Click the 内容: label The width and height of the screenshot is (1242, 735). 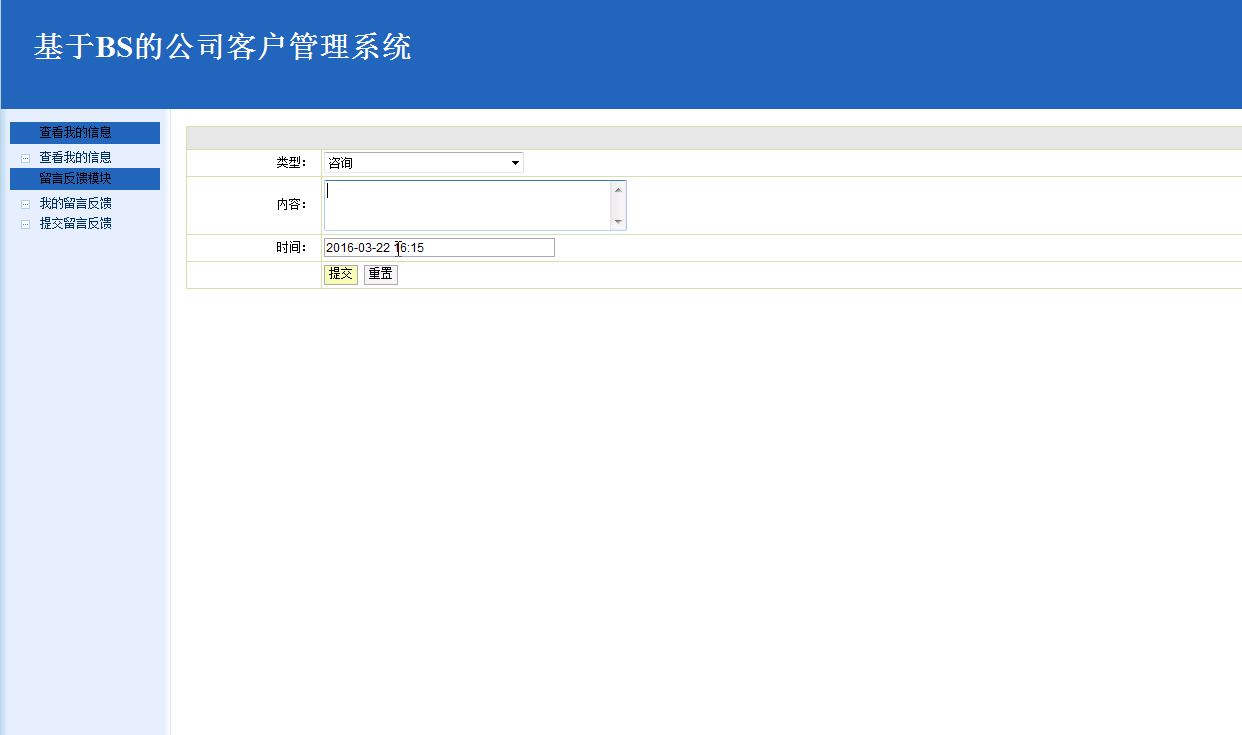click(291, 204)
